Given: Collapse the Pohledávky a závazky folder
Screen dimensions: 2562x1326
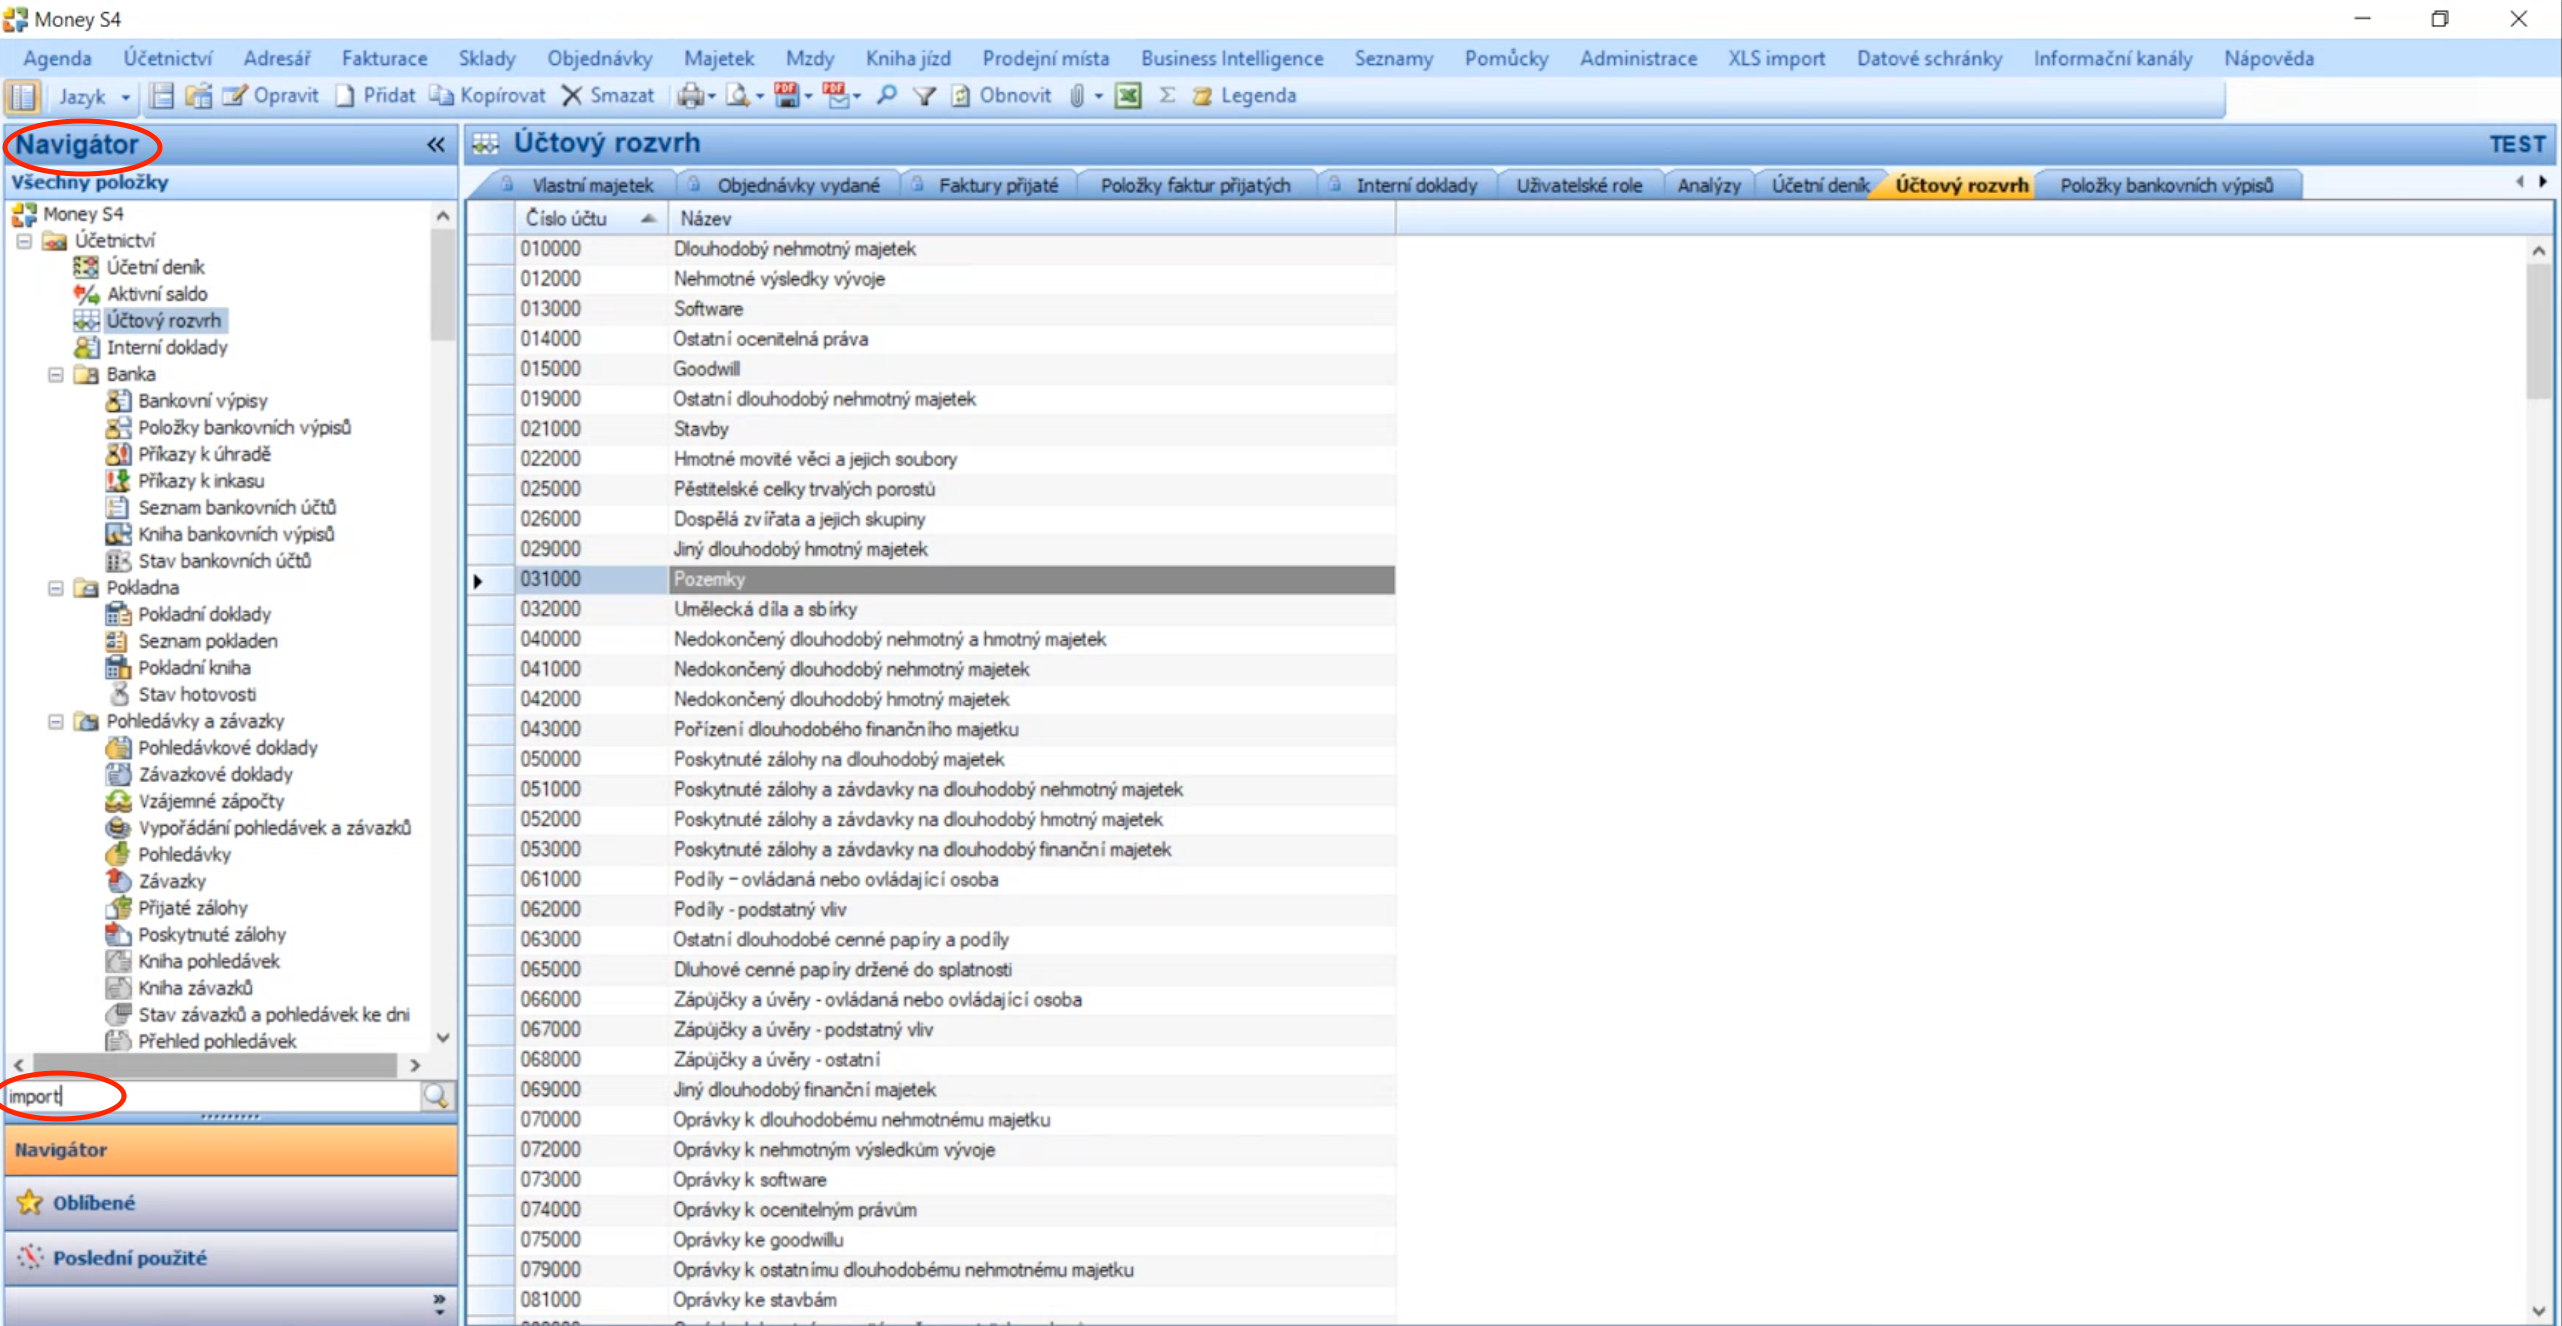Looking at the screenshot, I should click(56, 721).
